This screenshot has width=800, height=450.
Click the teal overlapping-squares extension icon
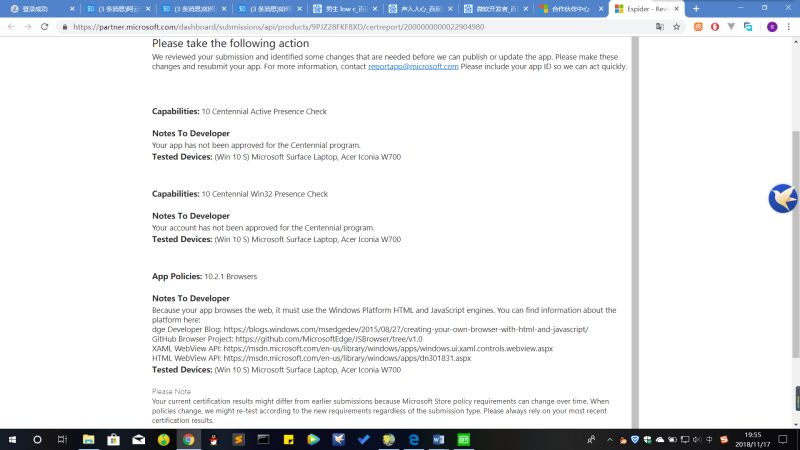[748, 27]
